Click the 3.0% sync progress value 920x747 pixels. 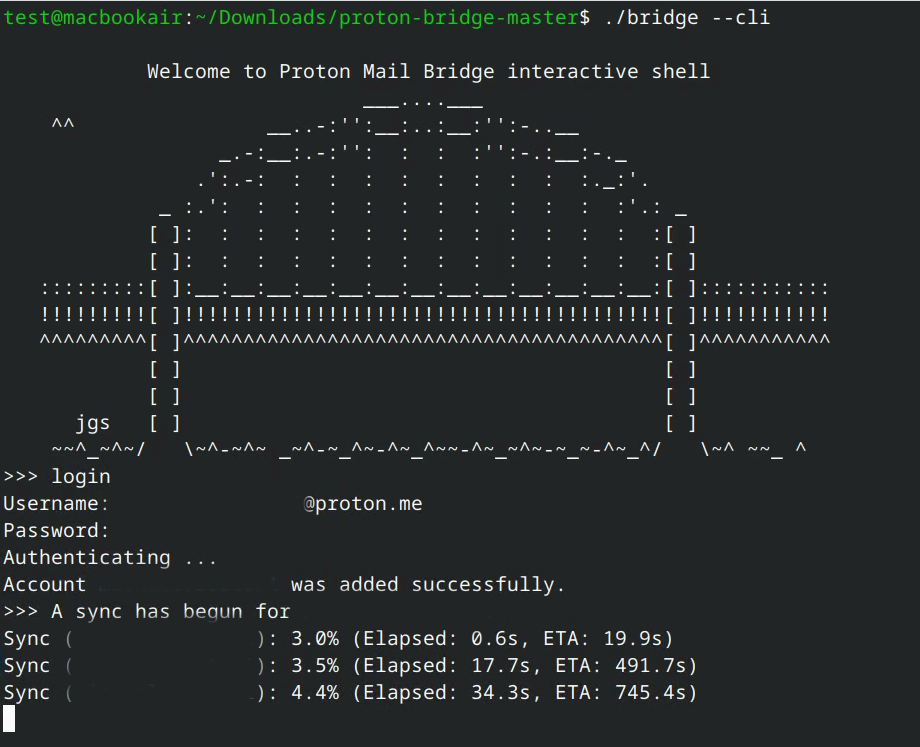(315, 639)
